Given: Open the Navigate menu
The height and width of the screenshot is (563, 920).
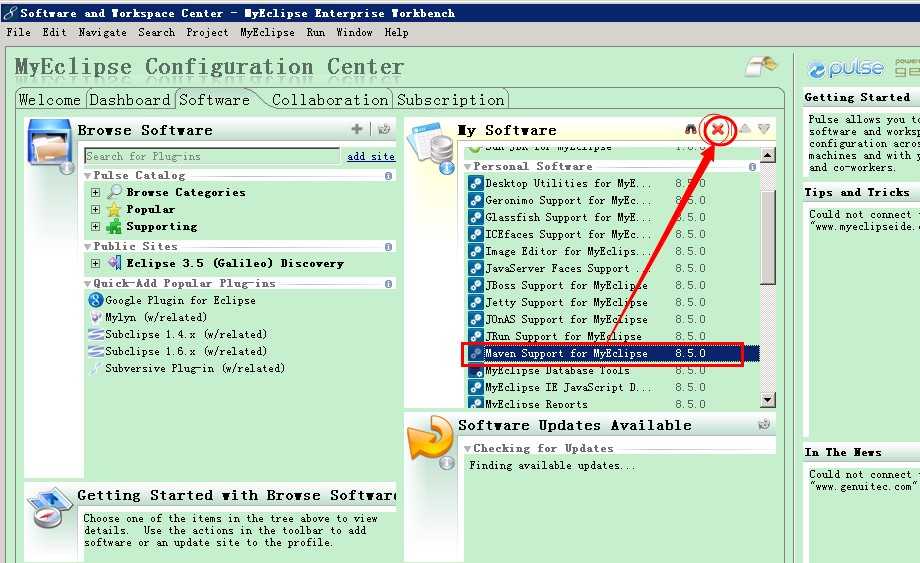Looking at the screenshot, I should pyautogui.click(x=103, y=32).
